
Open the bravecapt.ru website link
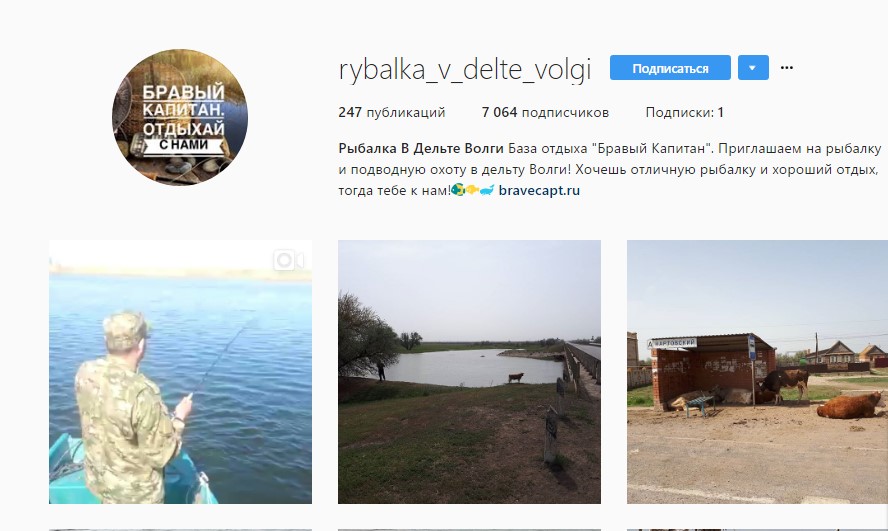point(539,190)
